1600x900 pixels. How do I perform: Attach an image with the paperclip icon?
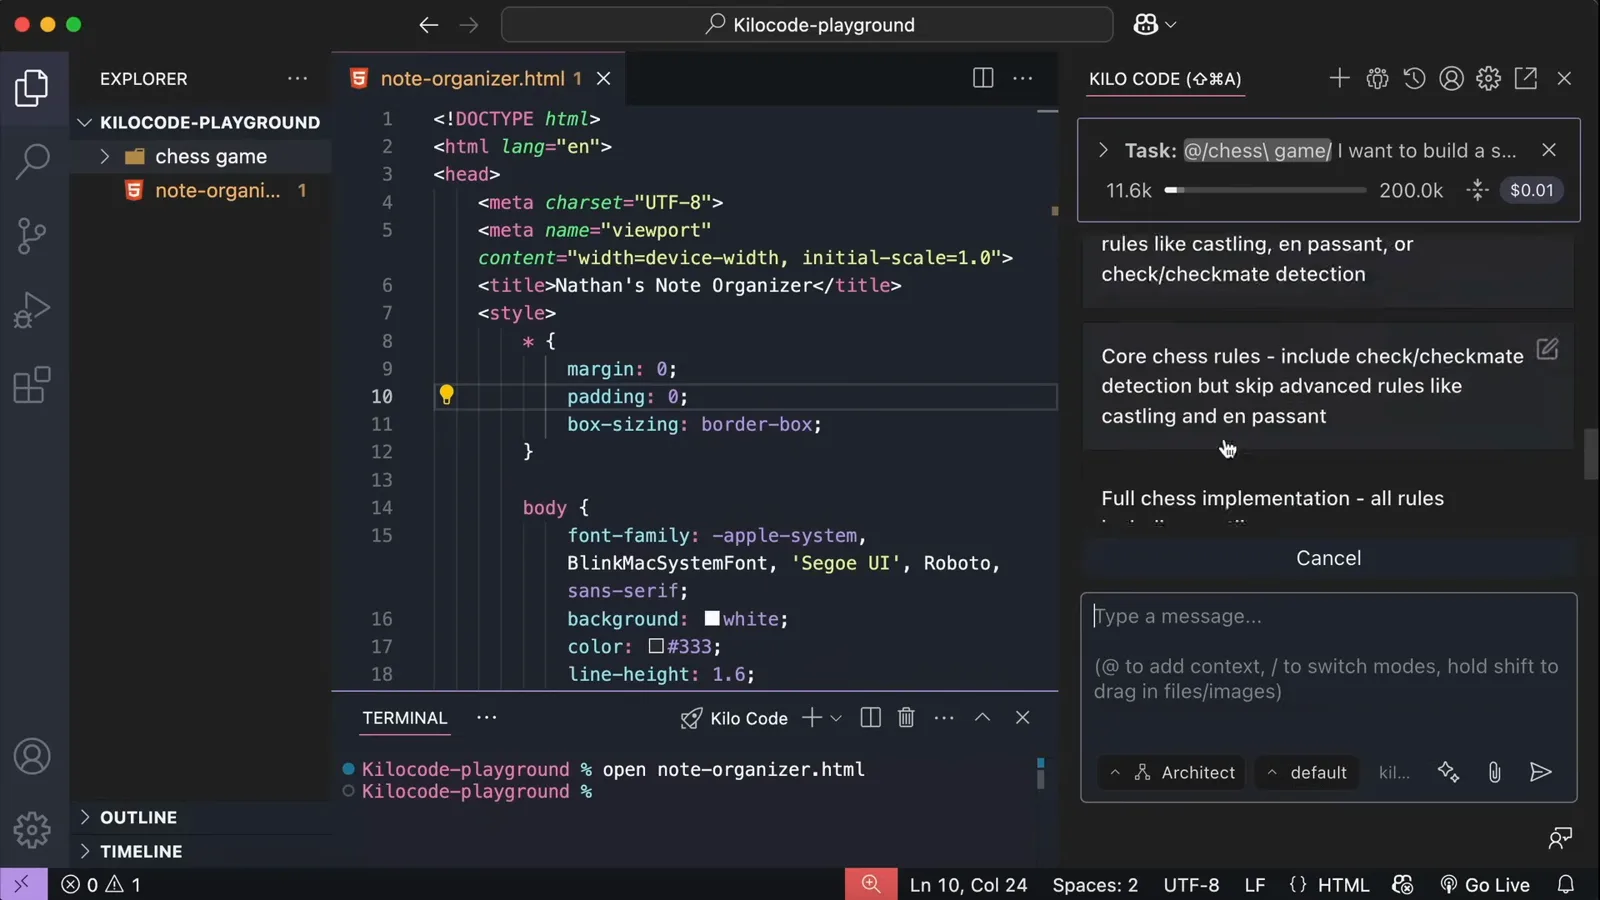point(1494,772)
